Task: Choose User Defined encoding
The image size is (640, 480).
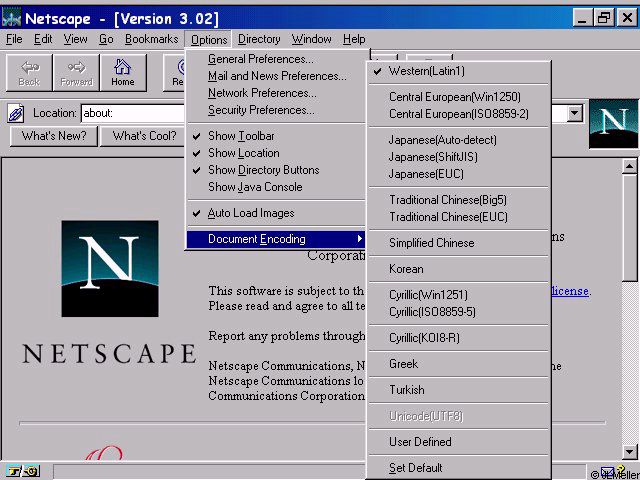Action: click(458, 442)
